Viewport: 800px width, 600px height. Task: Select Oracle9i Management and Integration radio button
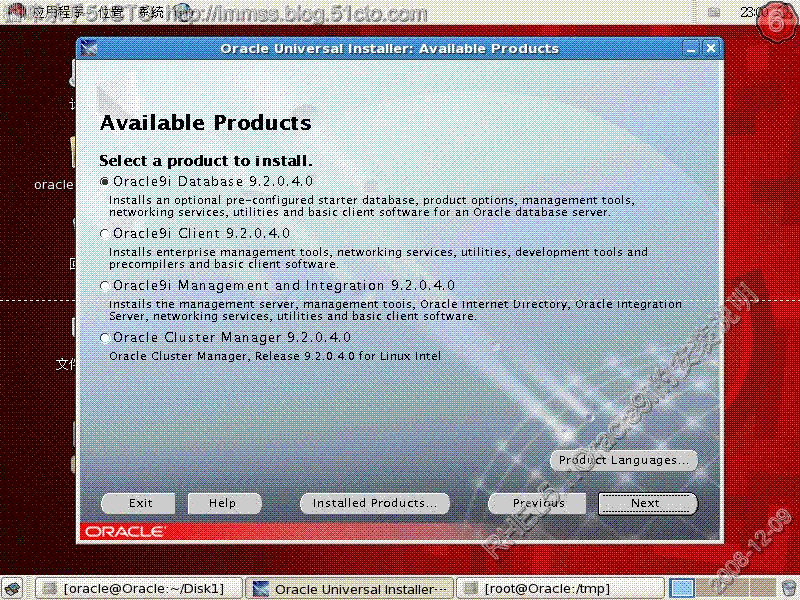tap(105, 286)
